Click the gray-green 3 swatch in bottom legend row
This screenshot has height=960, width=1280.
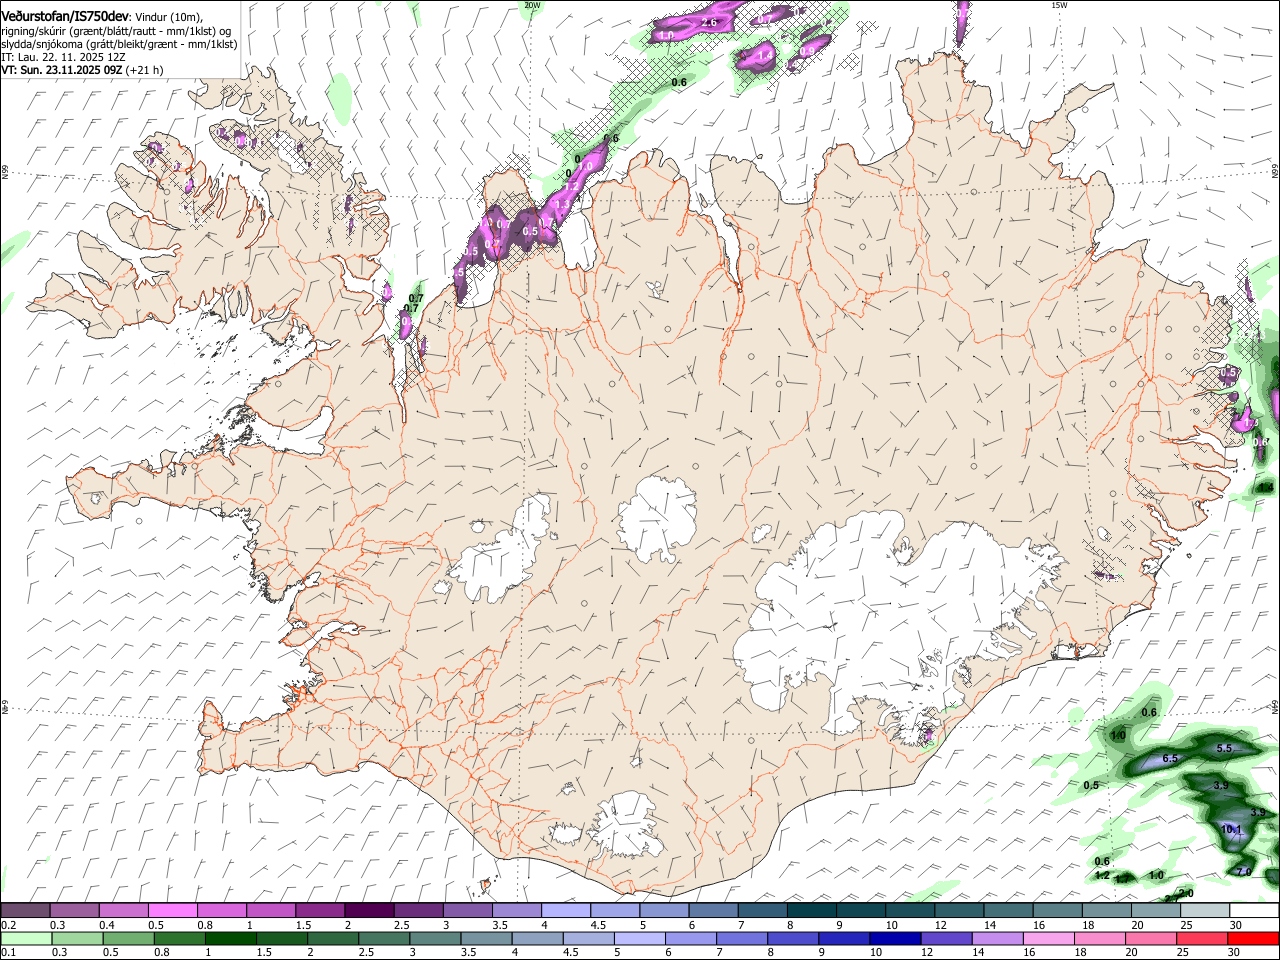pos(435,938)
